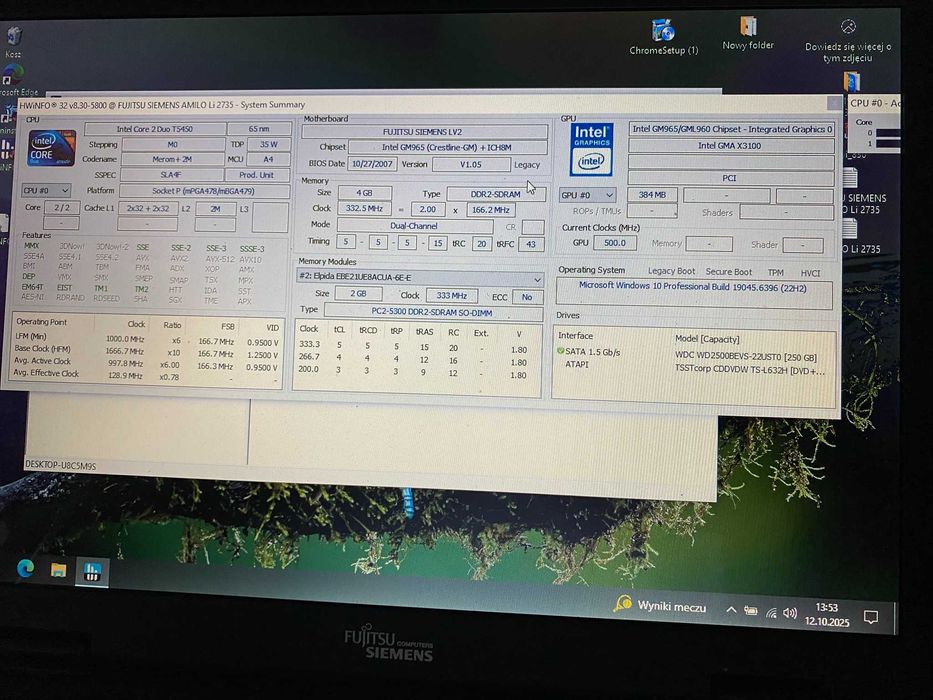
Task: Open the clock showing 13:53
Action: 827,614
